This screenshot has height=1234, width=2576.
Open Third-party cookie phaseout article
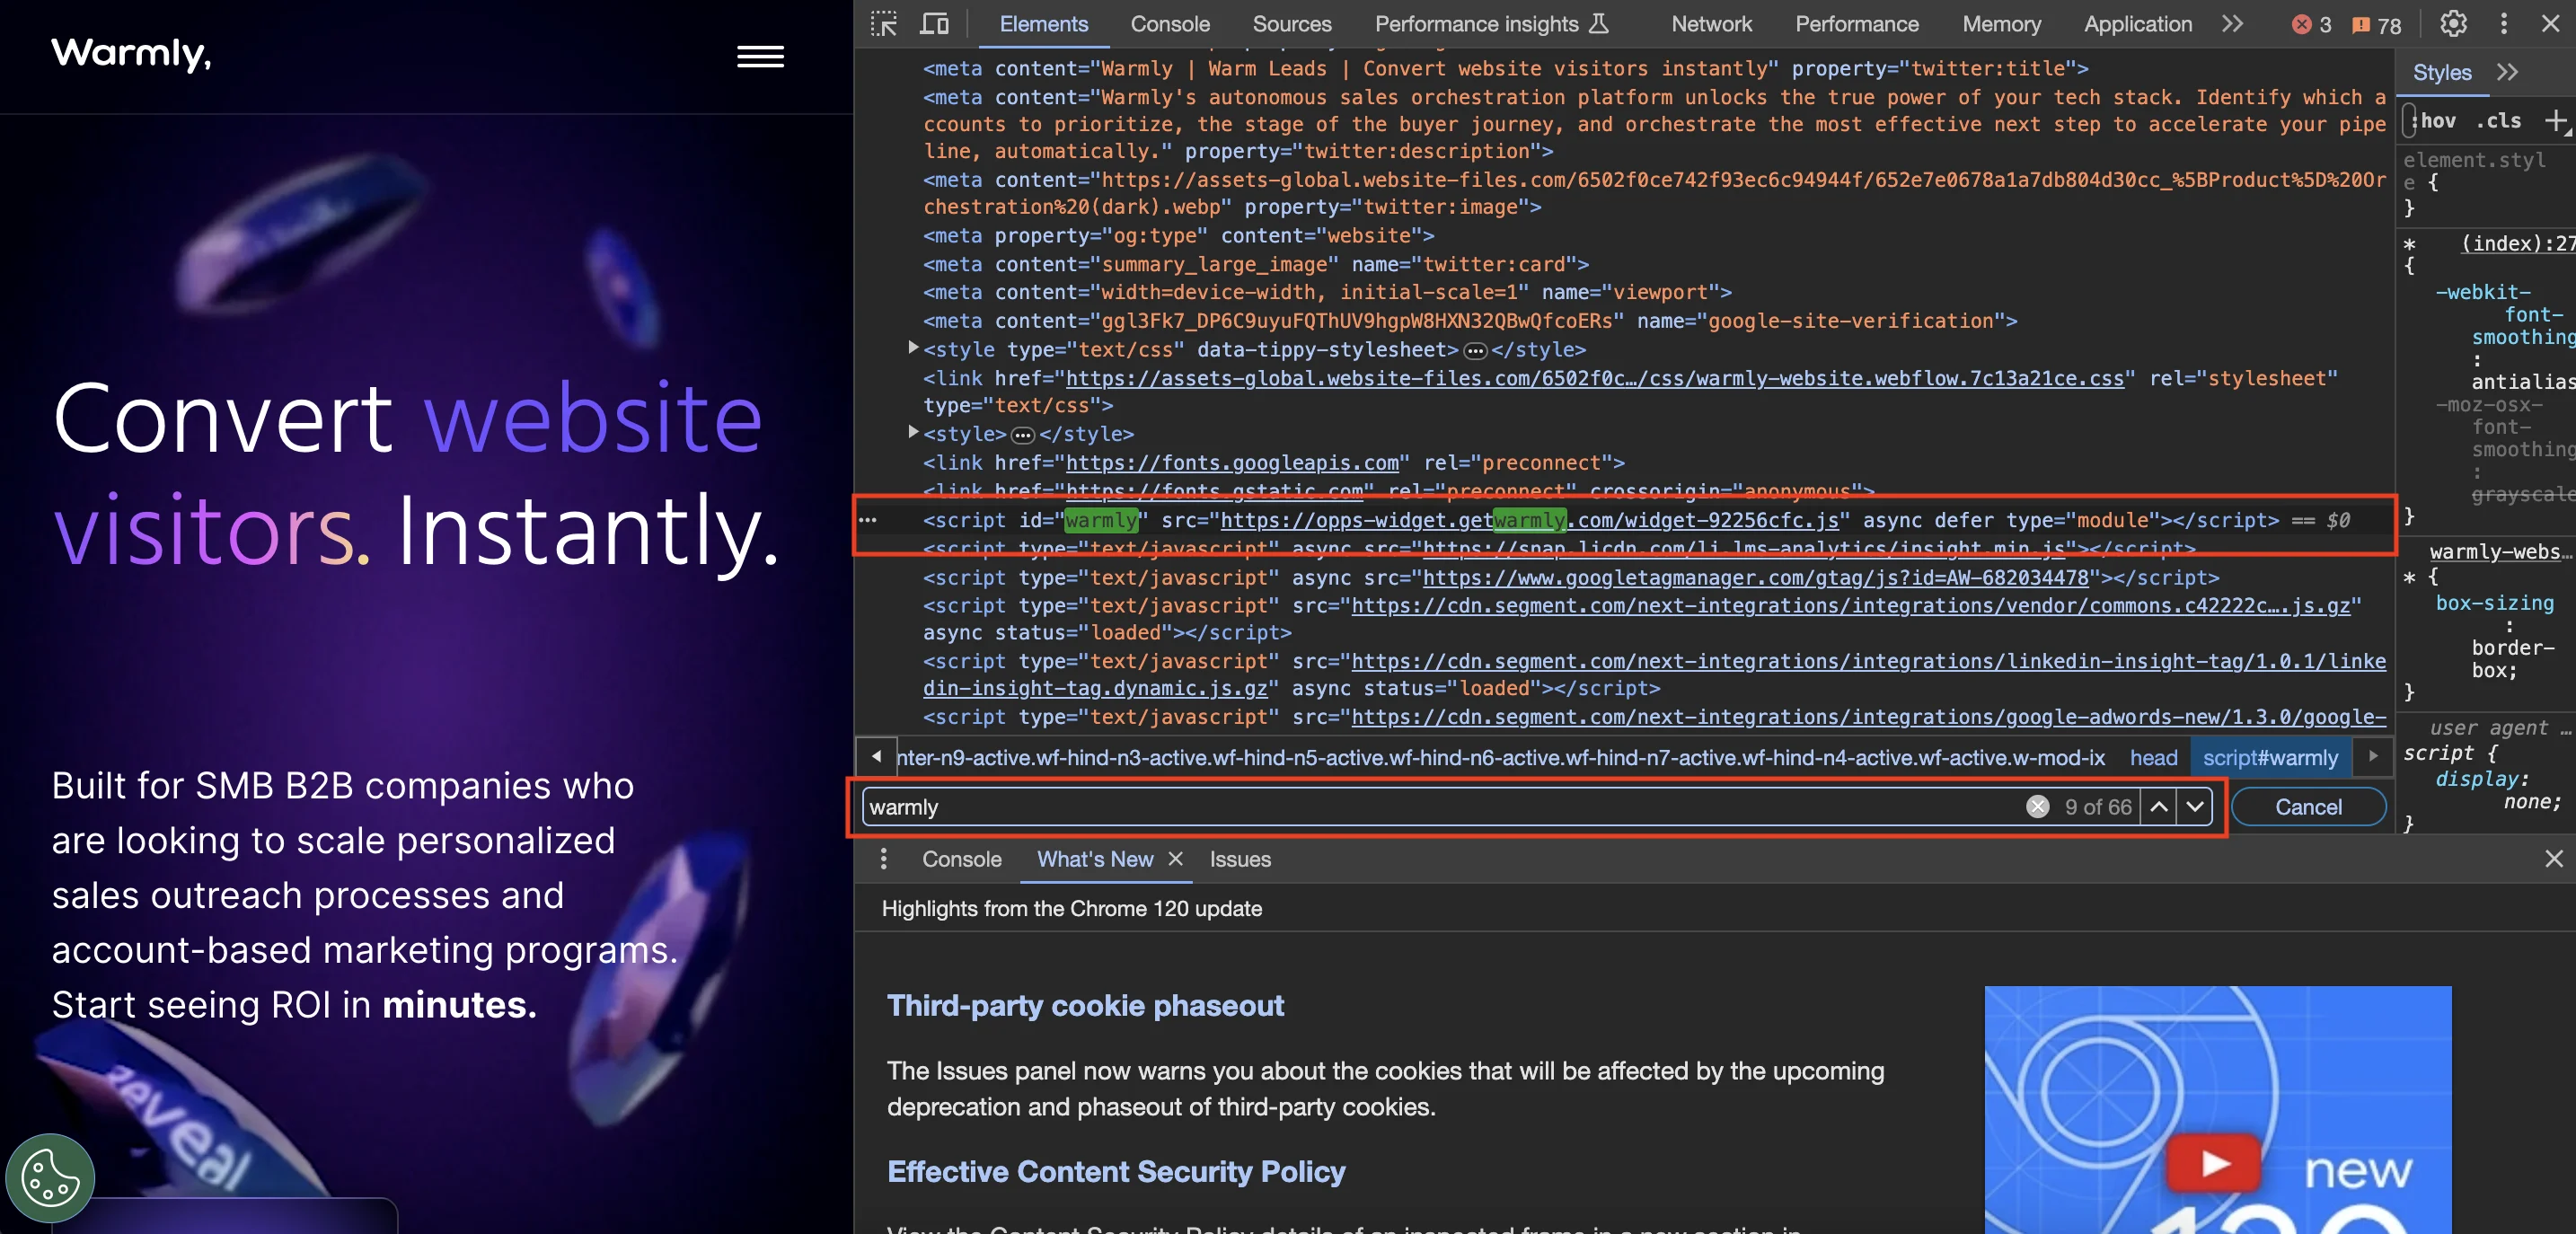(x=1085, y=1006)
